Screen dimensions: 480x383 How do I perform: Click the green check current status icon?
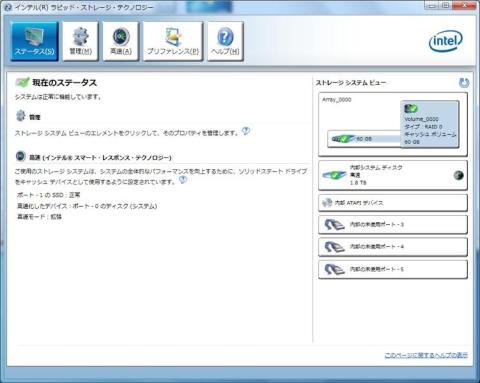click(x=22, y=82)
